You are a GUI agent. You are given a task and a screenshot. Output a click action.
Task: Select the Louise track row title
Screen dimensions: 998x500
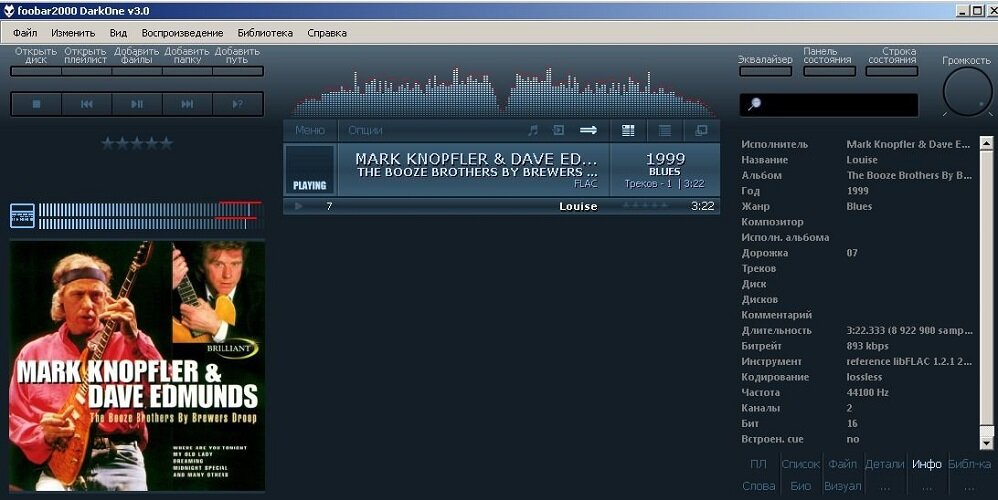pyautogui.click(x=578, y=206)
